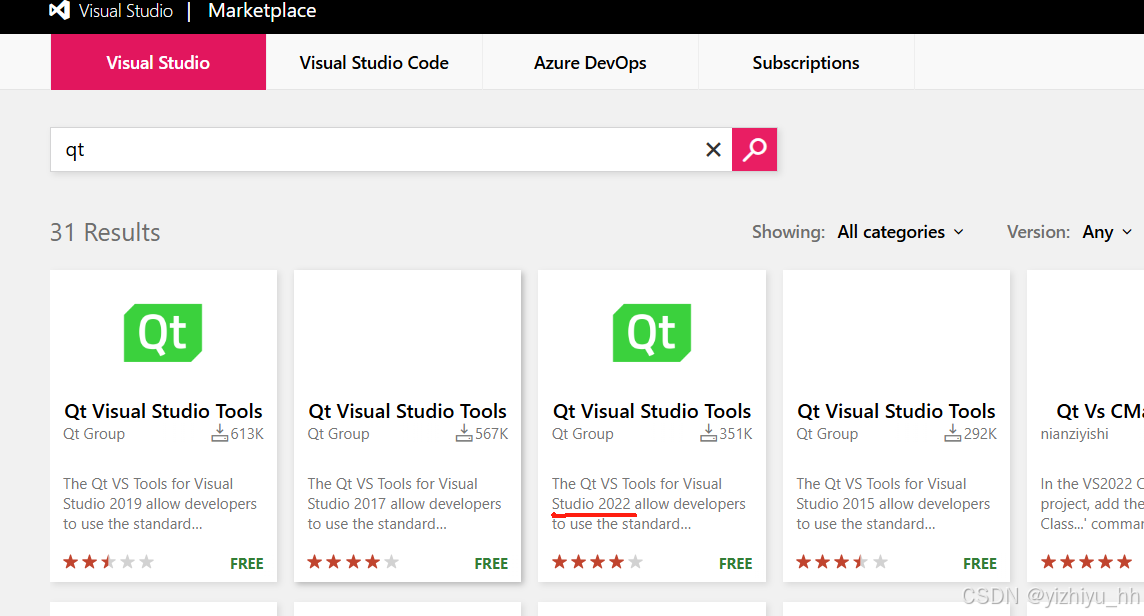Select the Visual Studio tab

click(158, 62)
